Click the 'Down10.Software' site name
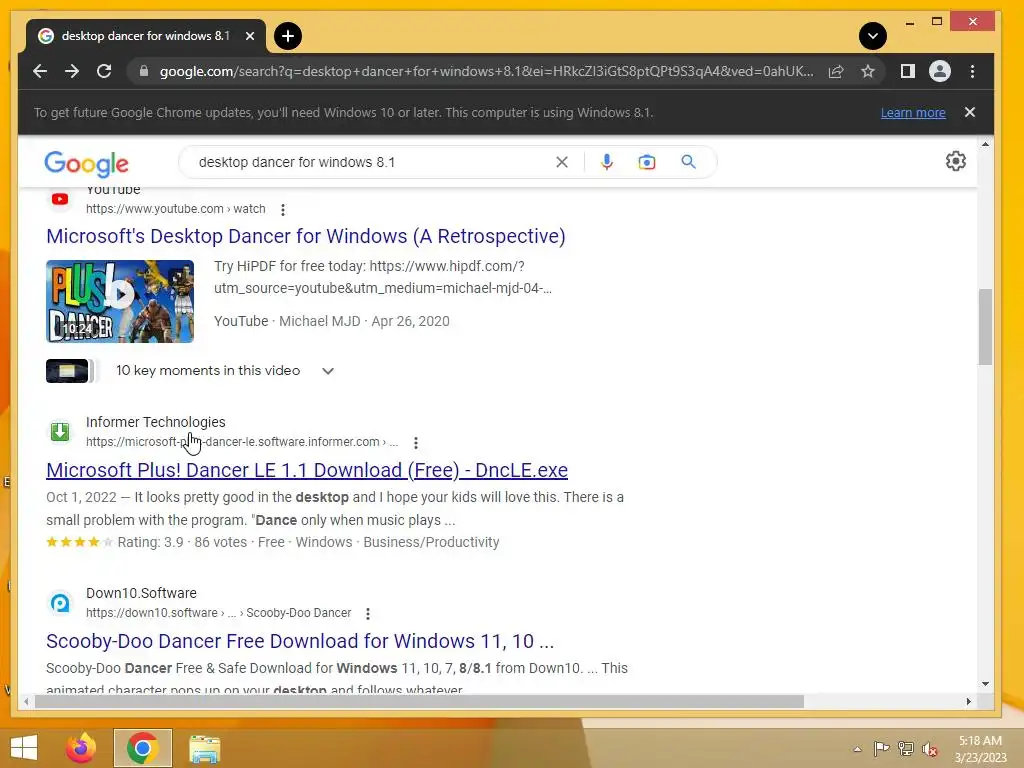This screenshot has width=1024, height=768. point(141,593)
